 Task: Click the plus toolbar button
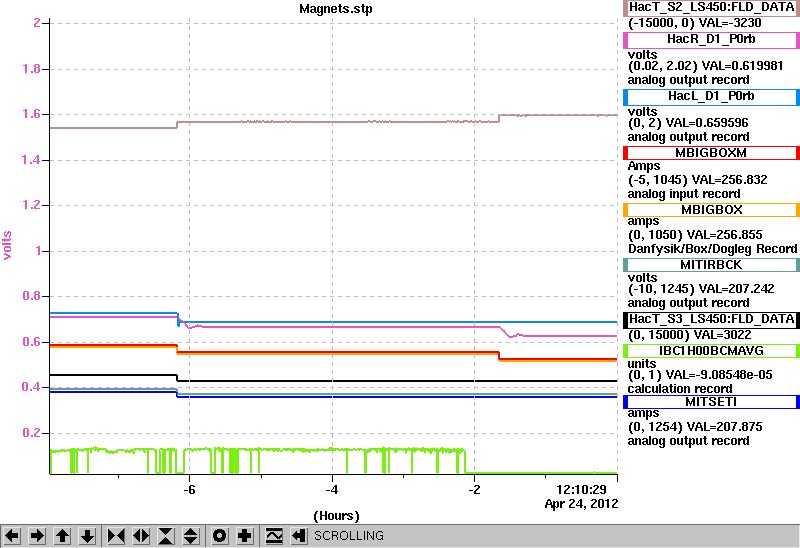245,536
